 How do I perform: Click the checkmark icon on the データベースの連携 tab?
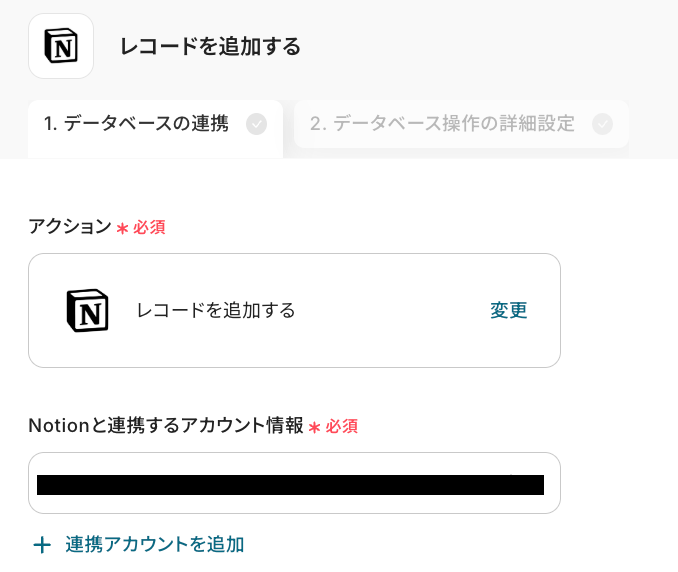[257, 124]
